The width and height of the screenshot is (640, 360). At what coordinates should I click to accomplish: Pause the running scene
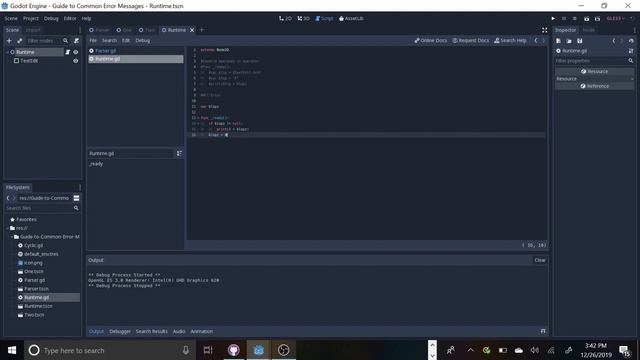pos(564,18)
